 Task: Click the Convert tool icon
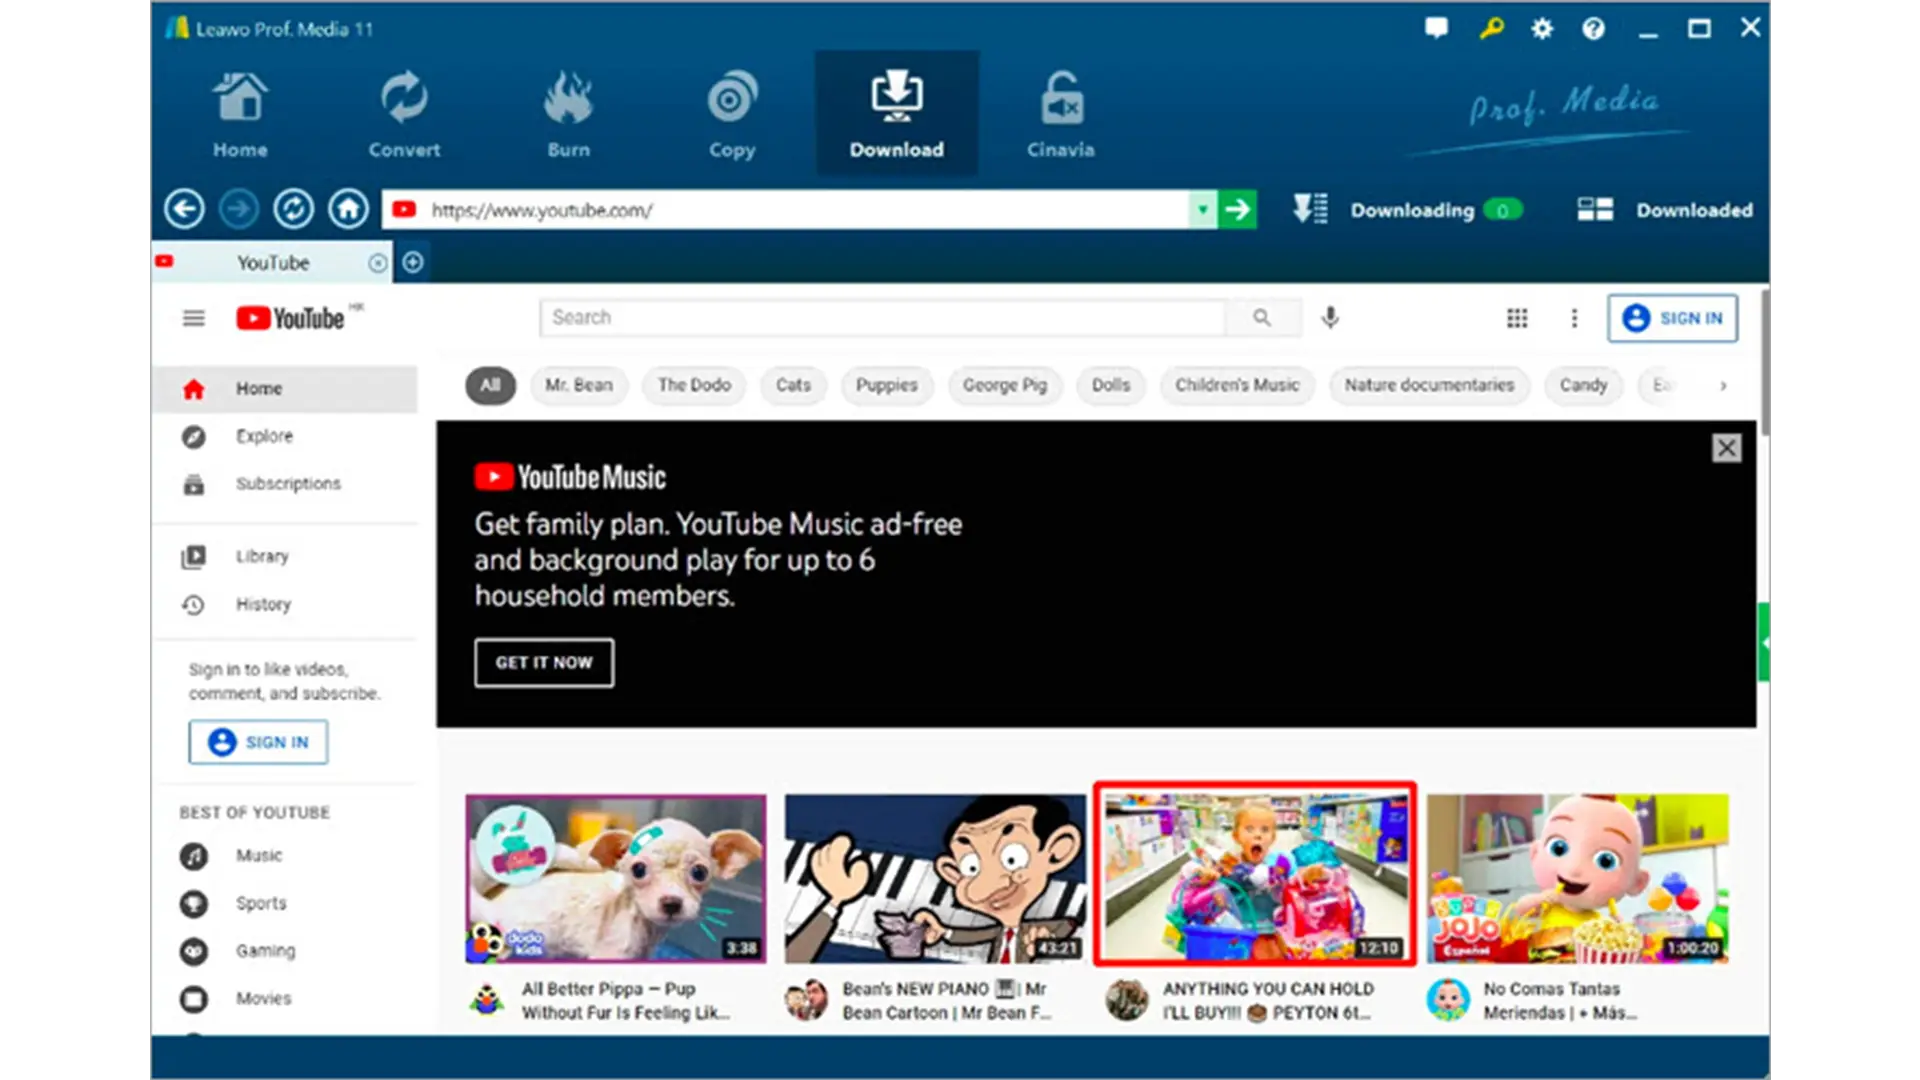click(x=404, y=113)
